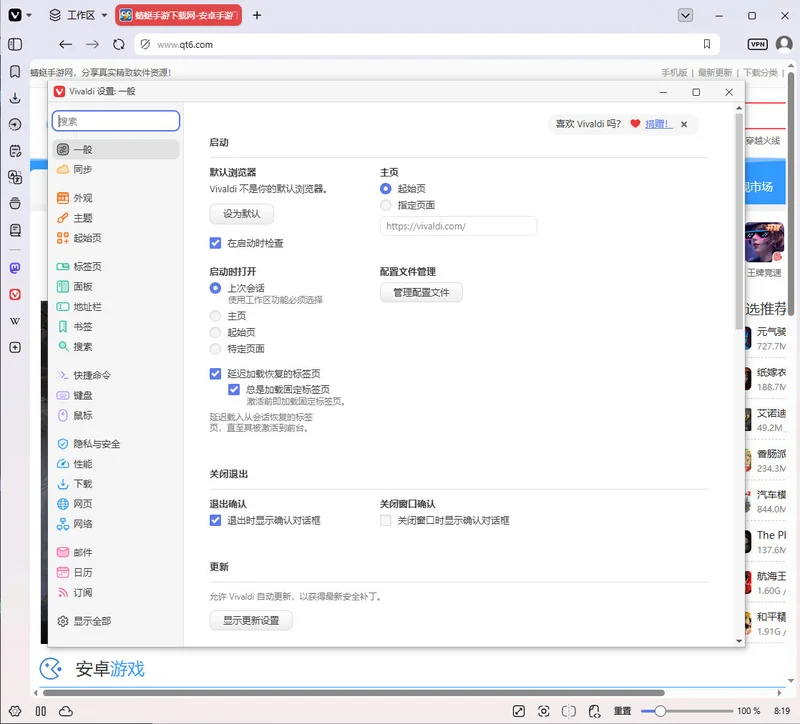Toggle 退出时显示确认对话框 checkbox
Screen dimensions: 800x724
[215, 520]
